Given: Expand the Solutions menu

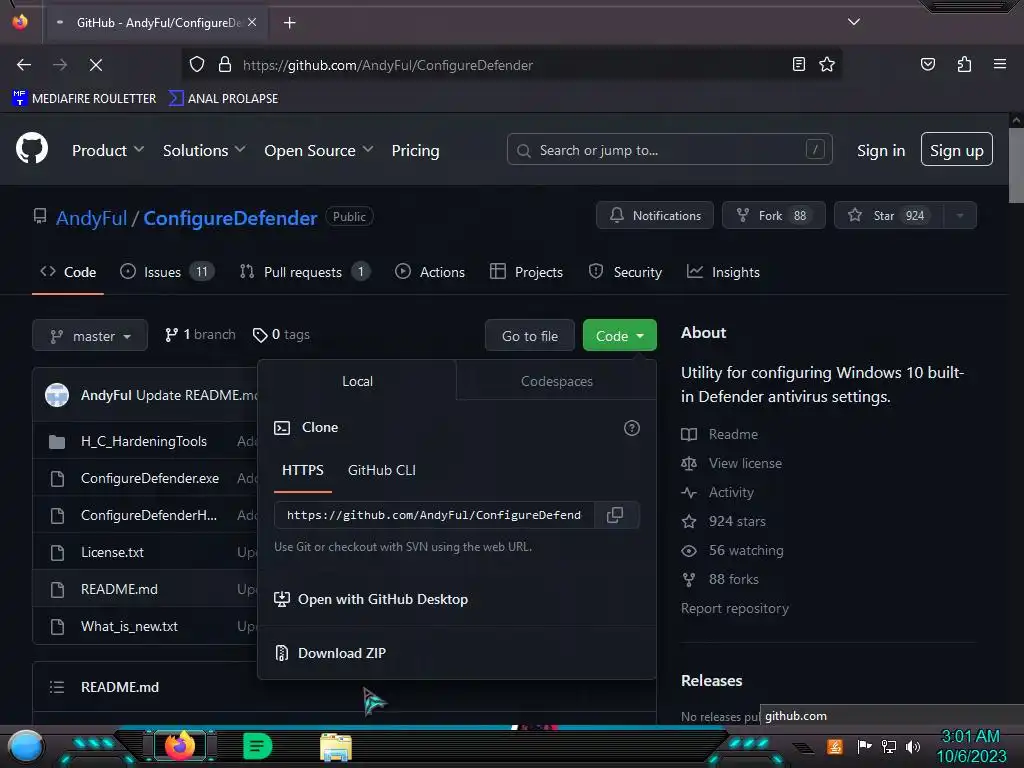Looking at the screenshot, I should pos(204,150).
